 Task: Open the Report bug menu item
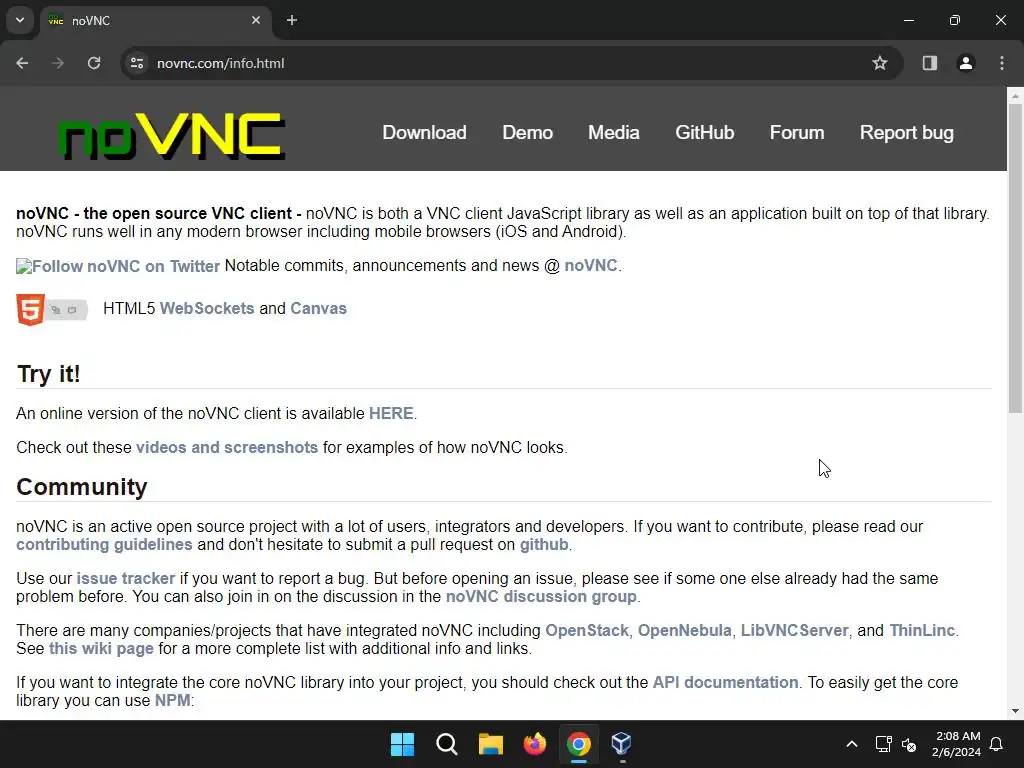point(906,133)
